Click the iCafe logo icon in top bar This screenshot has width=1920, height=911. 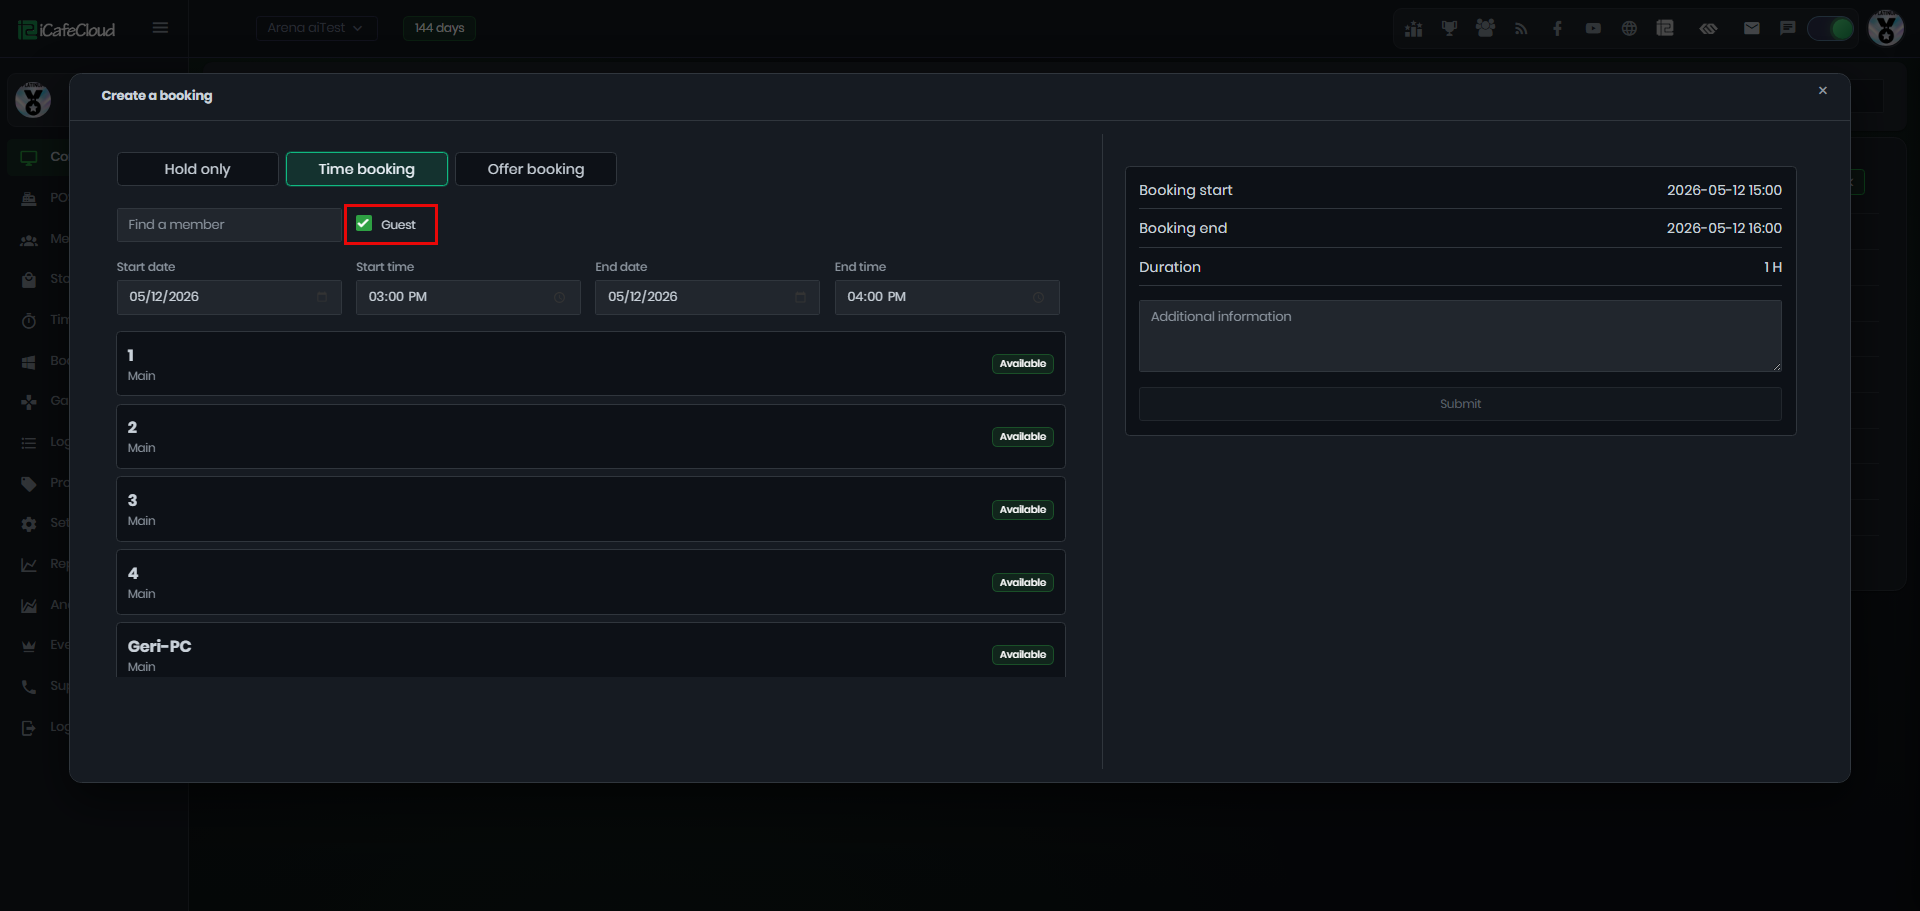tap(1665, 28)
